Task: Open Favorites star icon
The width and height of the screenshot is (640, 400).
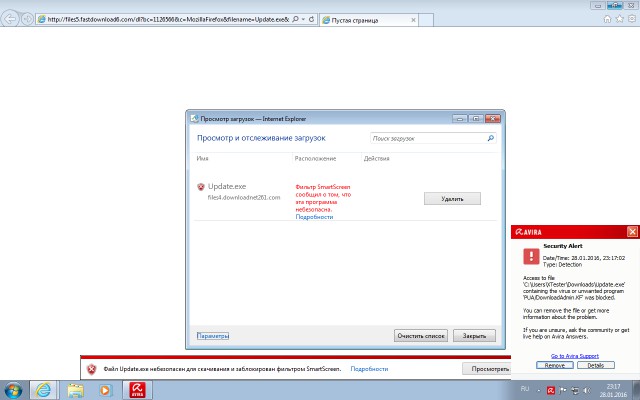Action: click(x=620, y=19)
